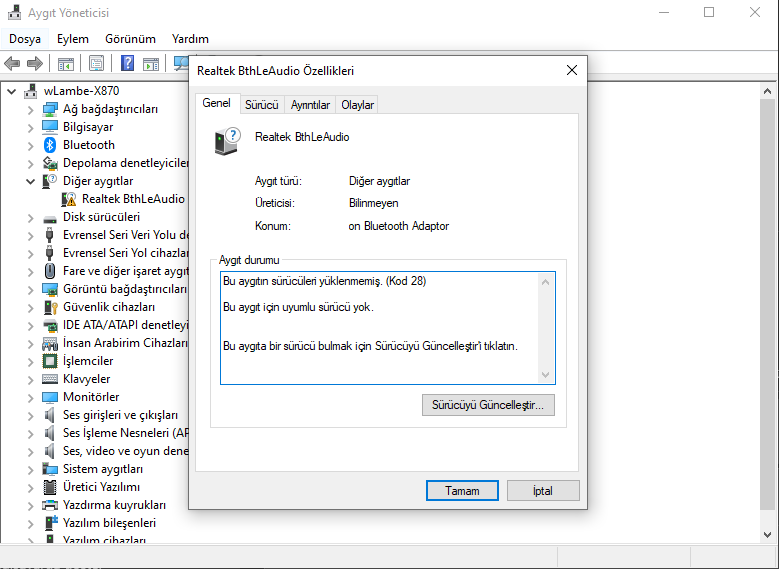Open the Properties toolbar icon
Image resolution: width=779 pixels, height=569 pixels.
pyautogui.click(x=96, y=64)
